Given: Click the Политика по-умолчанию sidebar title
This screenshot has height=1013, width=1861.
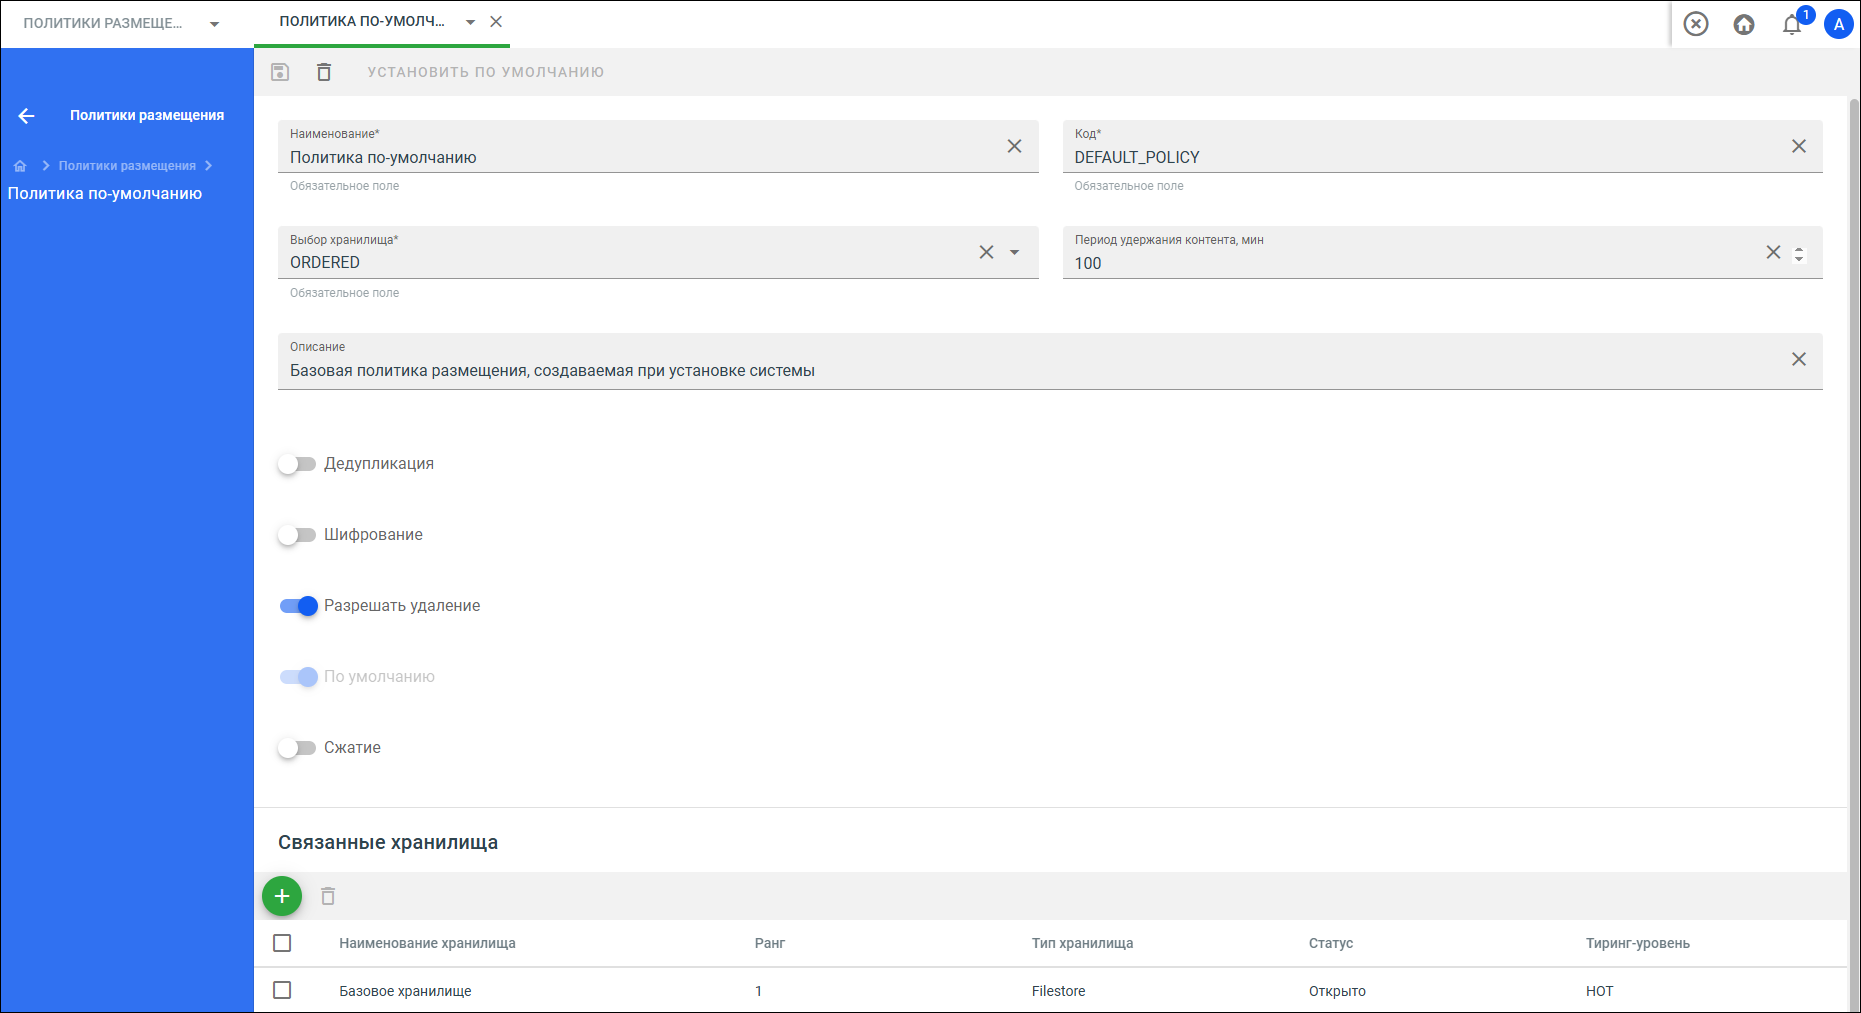Looking at the screenshot, I should [105, 194].
